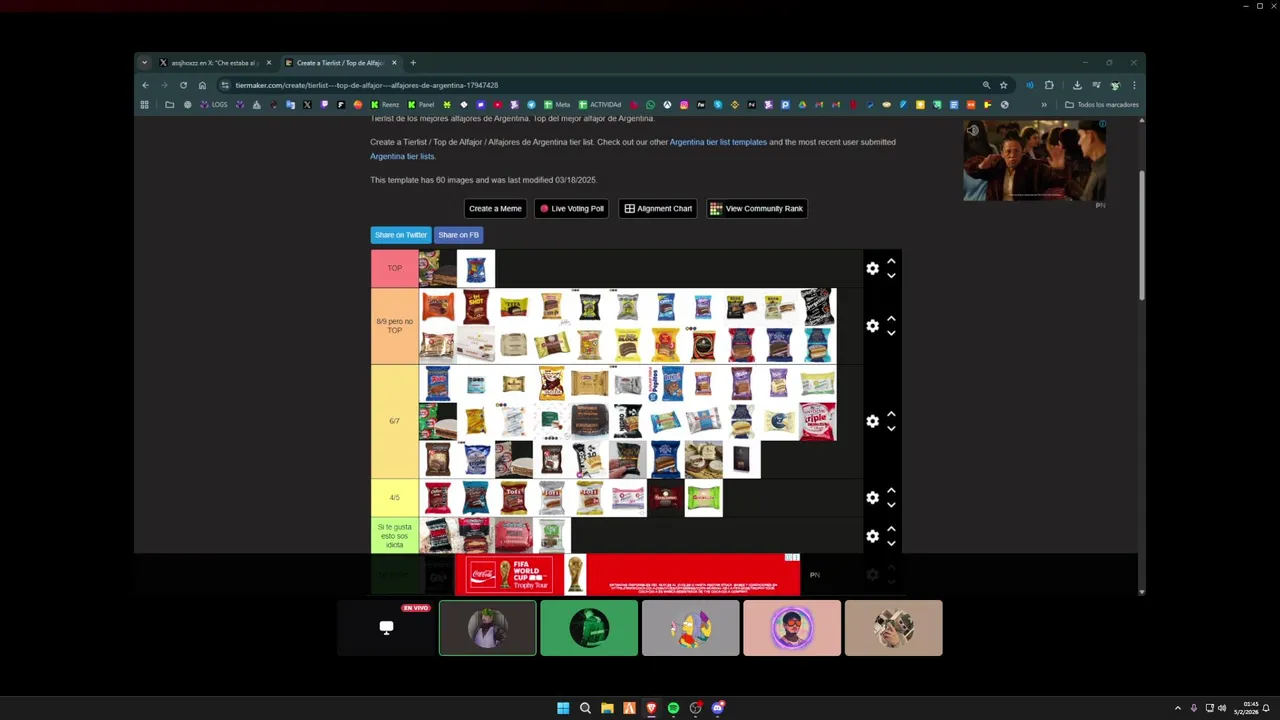View Community Rank

point(757,208)
